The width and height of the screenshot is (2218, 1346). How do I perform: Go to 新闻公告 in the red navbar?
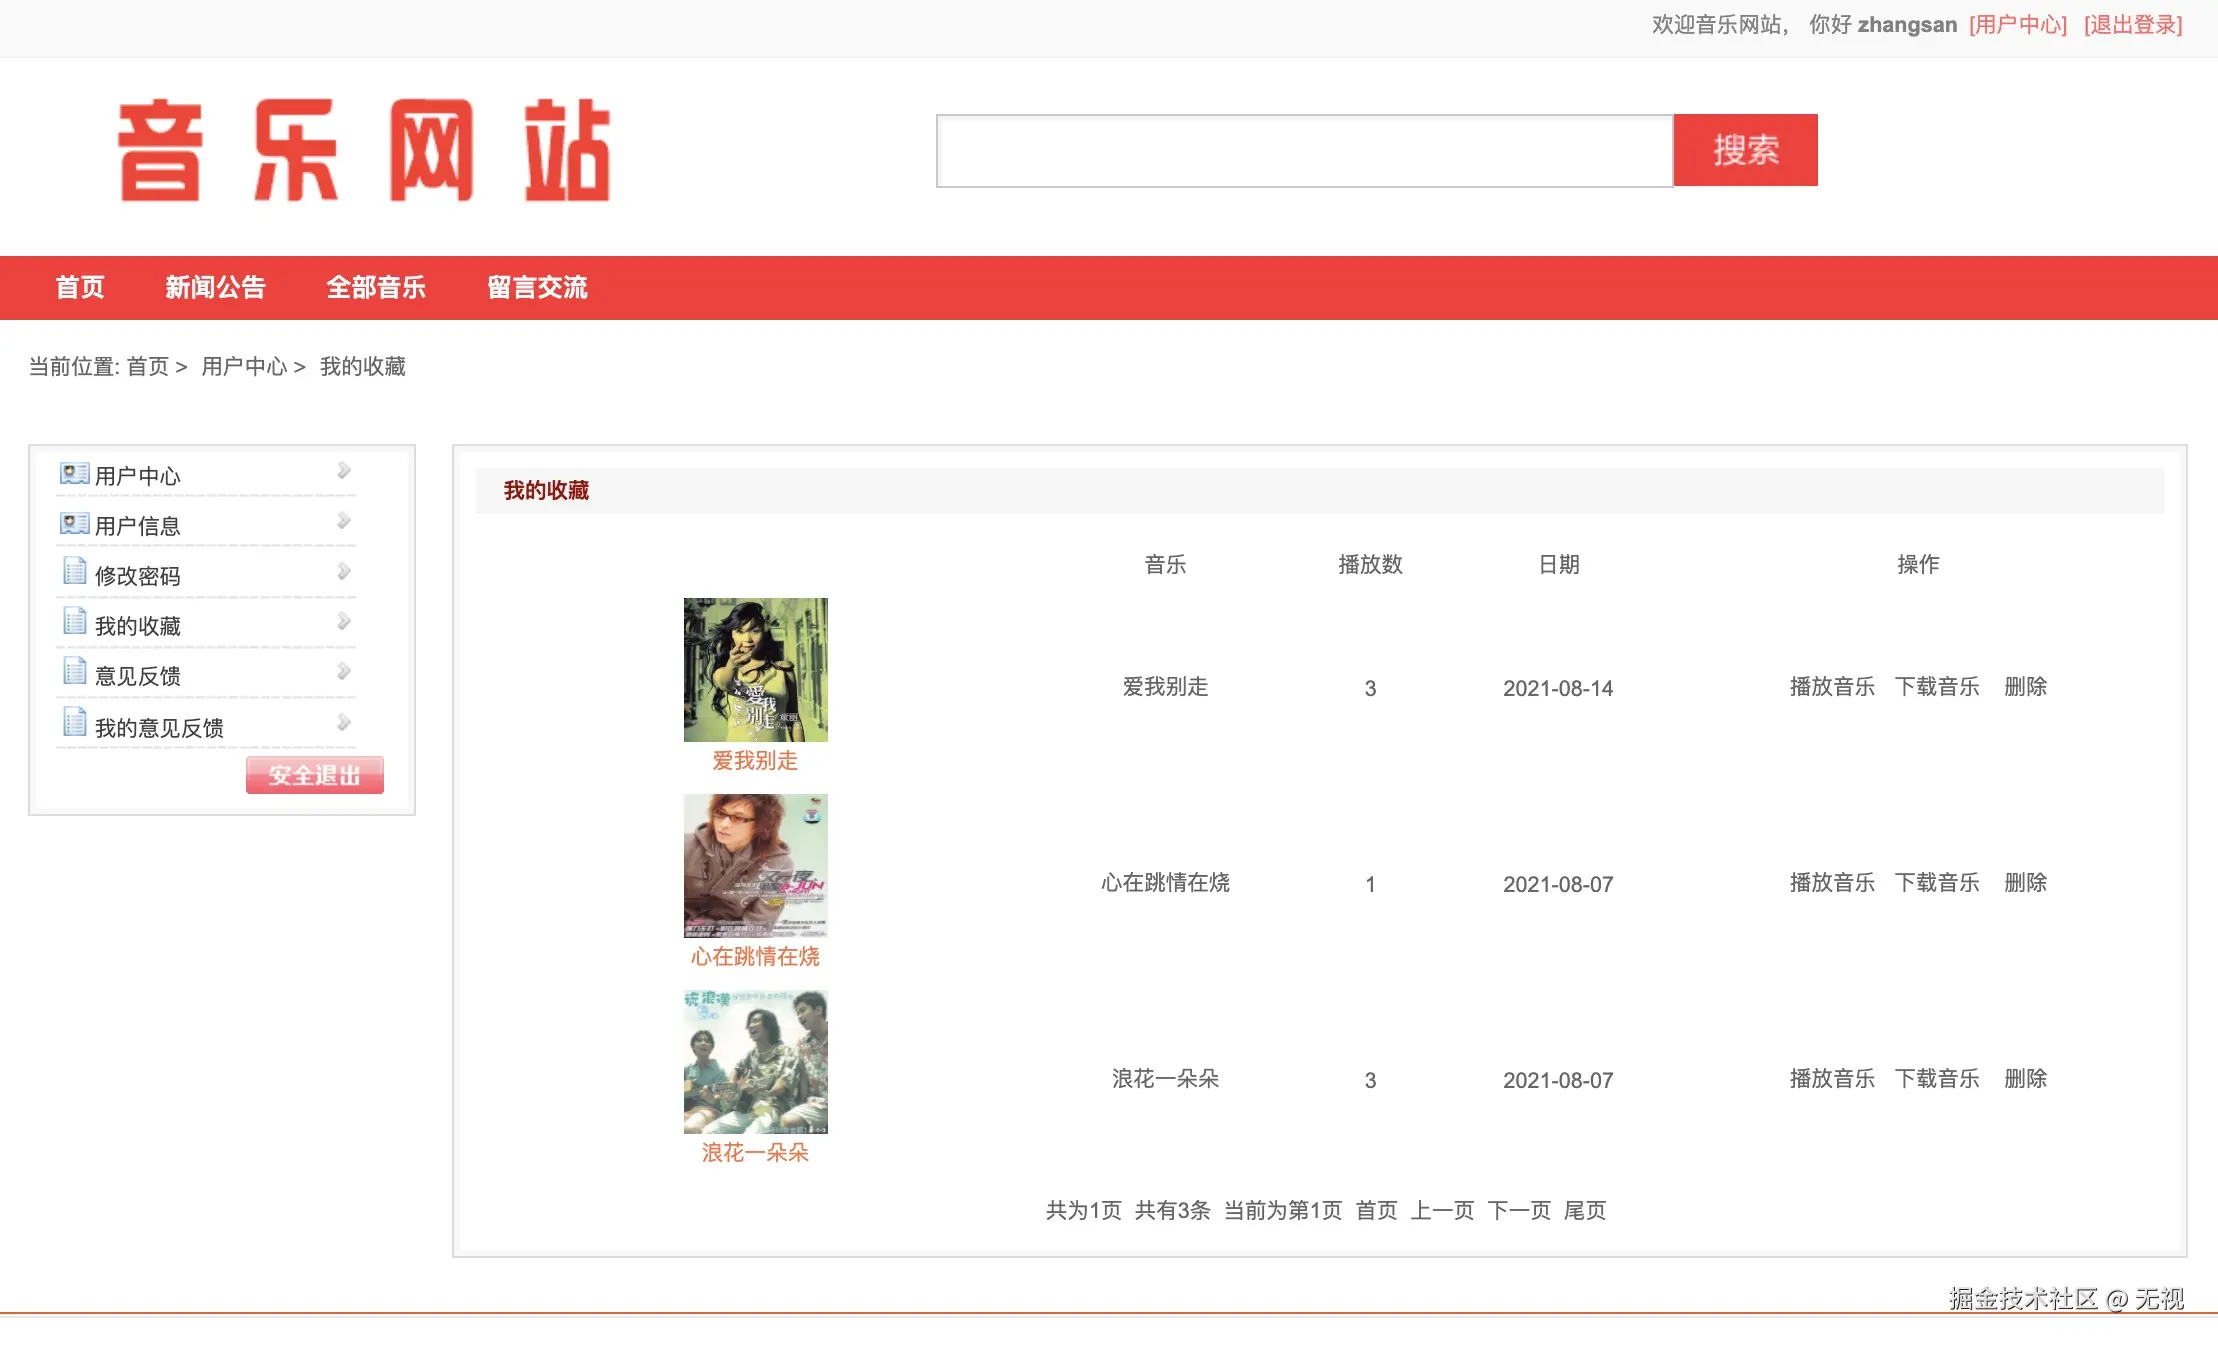(x=215, y=288)
